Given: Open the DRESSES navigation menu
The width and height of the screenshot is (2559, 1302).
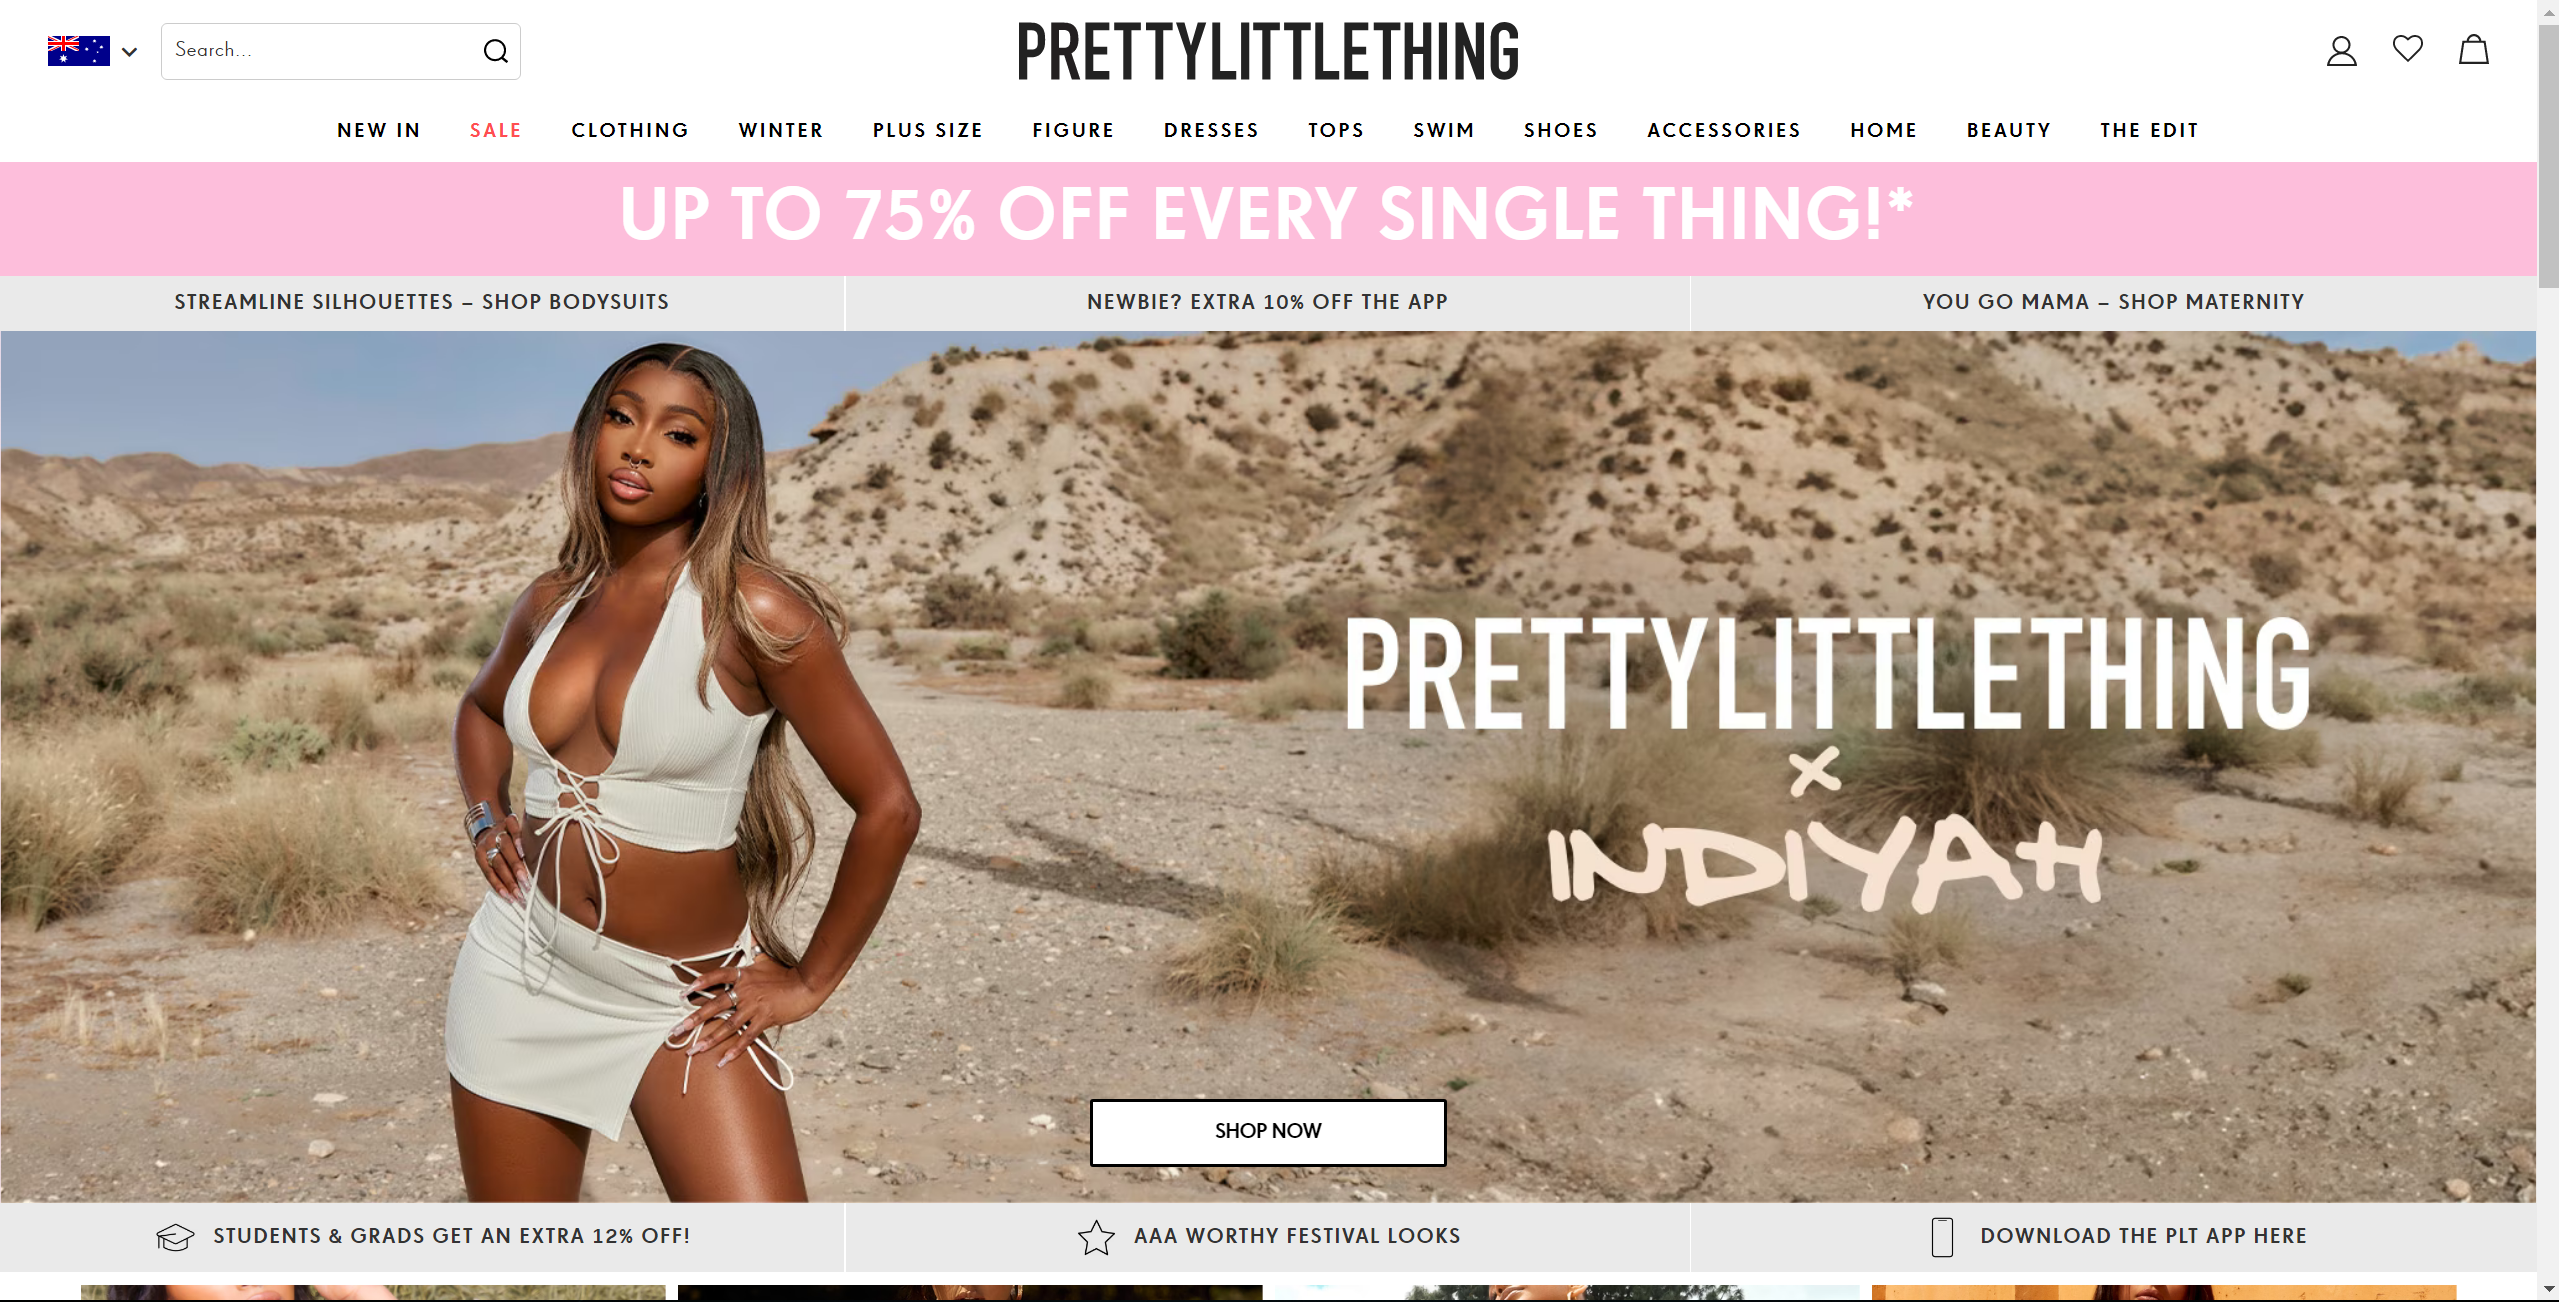Looking at the screenshot, I should [x=1211, y=130].
